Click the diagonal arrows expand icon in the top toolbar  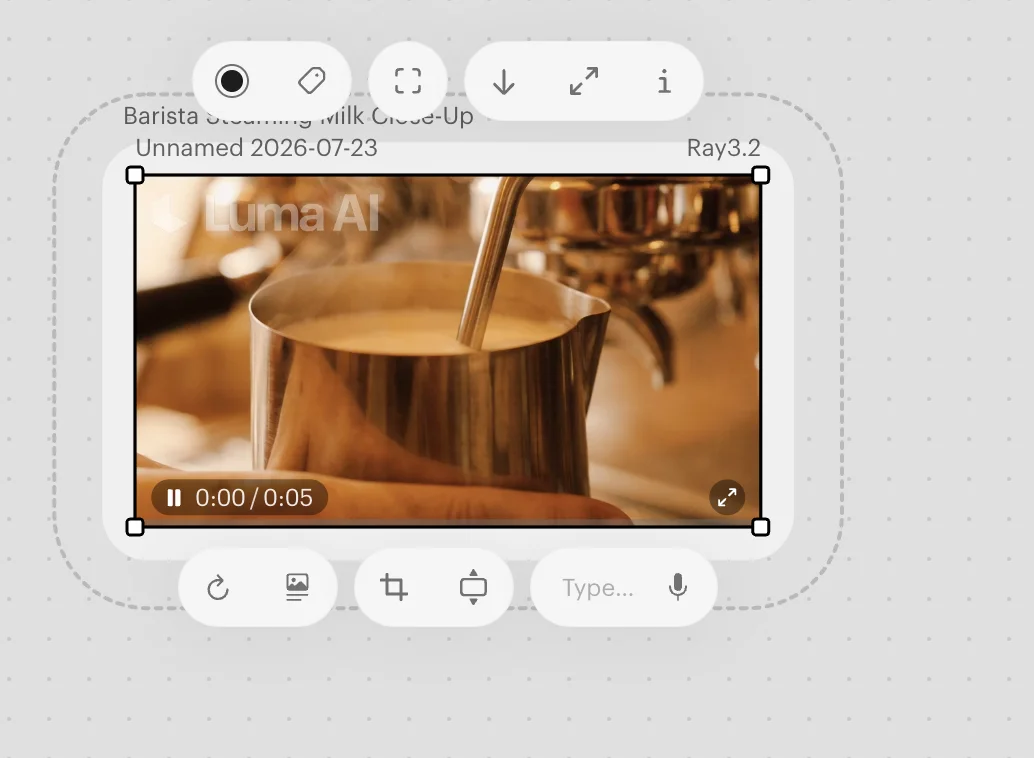pos(584,81)
